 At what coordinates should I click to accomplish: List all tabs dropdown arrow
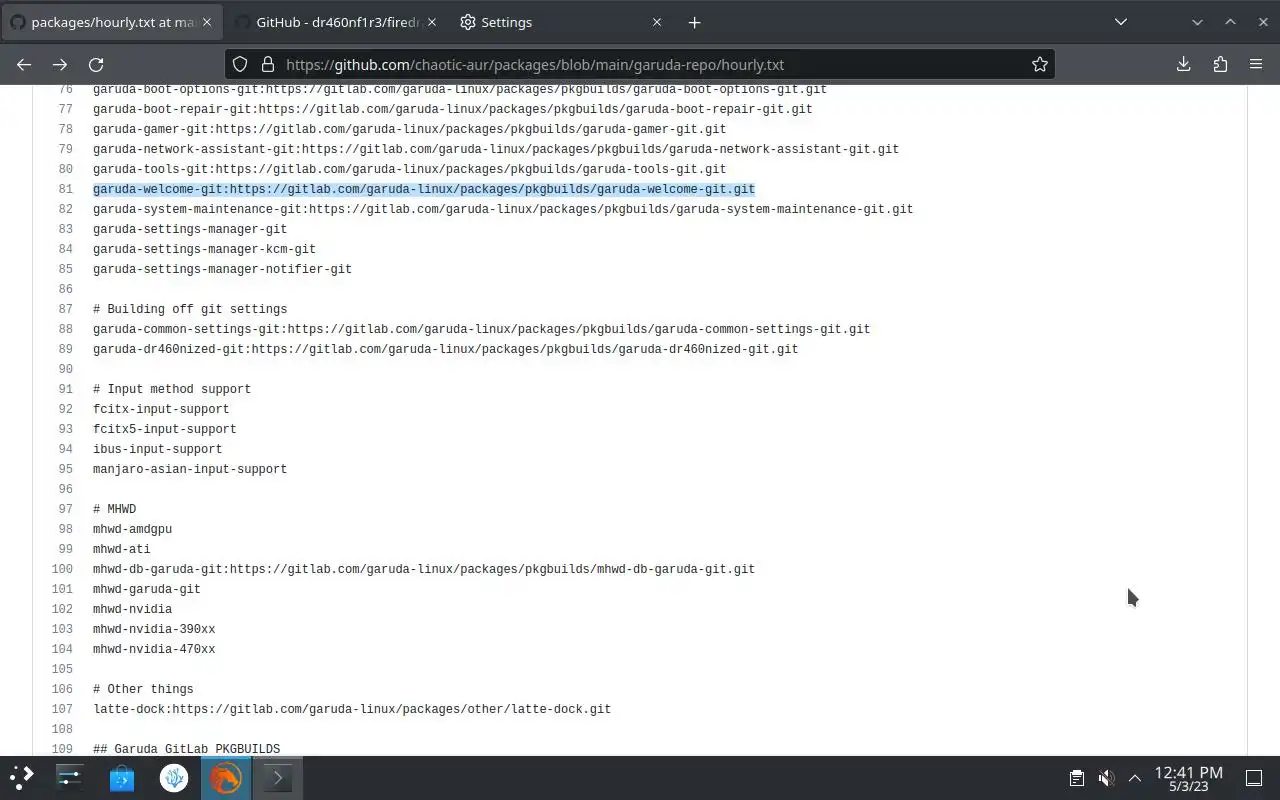tap(1121, 22)
